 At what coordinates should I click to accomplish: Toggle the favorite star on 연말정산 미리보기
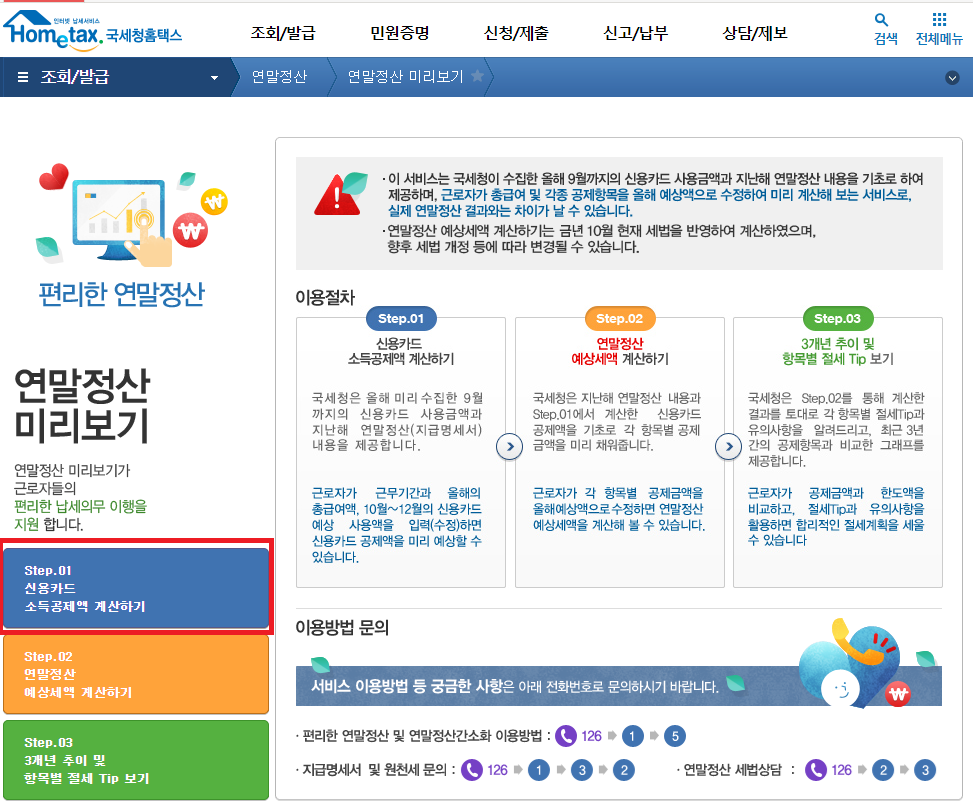(478, 74)
